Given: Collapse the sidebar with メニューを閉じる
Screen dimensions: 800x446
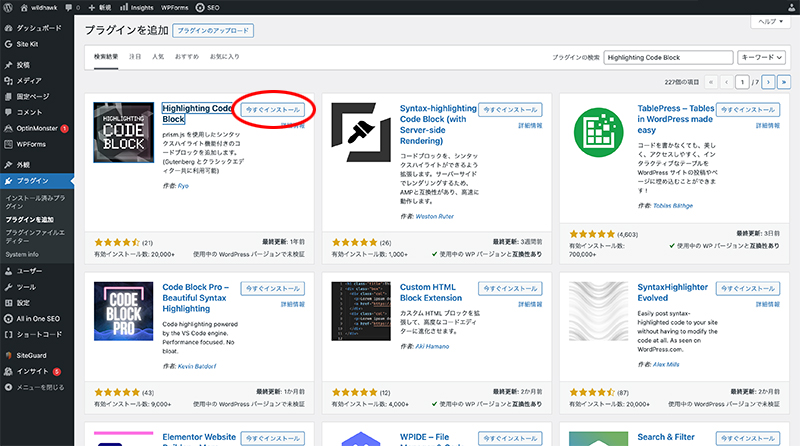Looking at the screenshot, I should tap(40, 387).
